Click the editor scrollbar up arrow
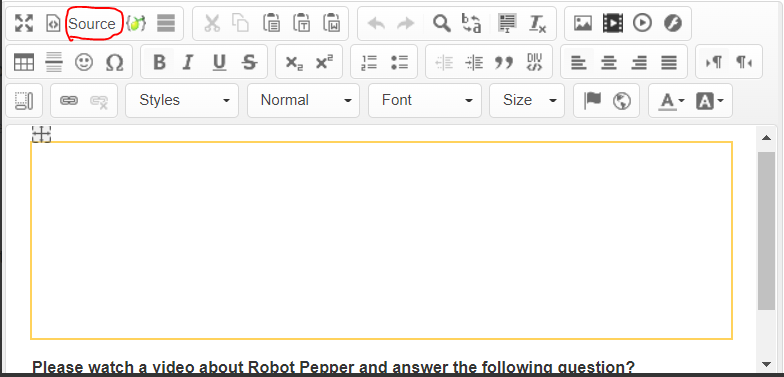 click(x=766, y=138)
